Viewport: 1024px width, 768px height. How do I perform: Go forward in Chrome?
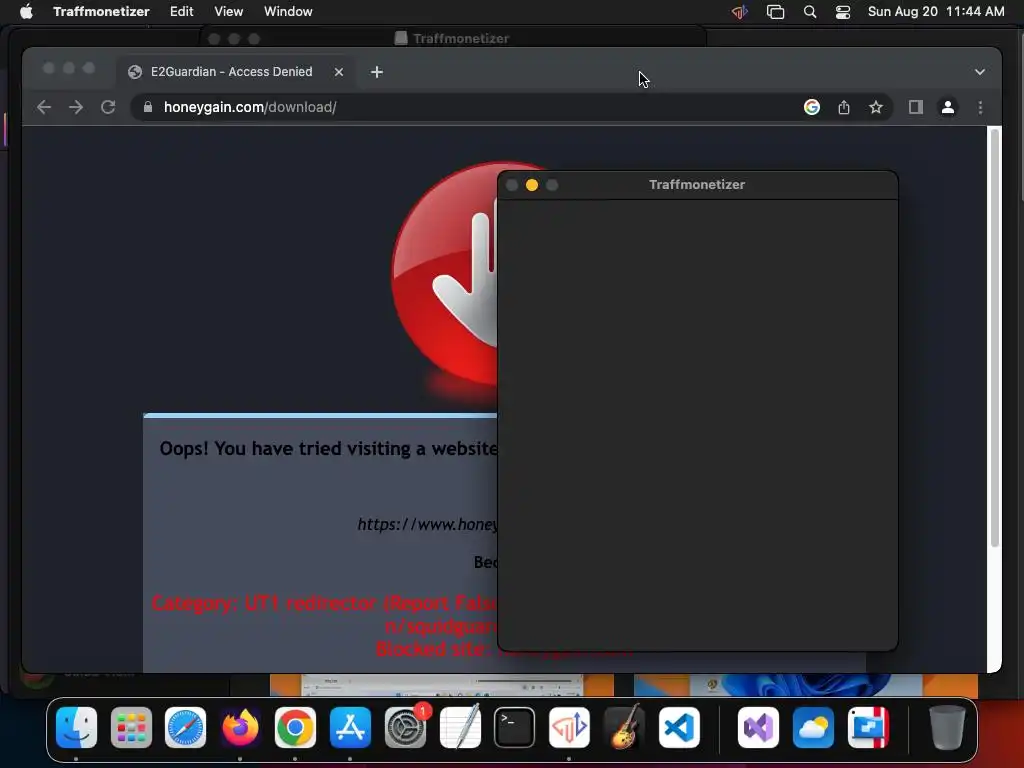pyautogui.click(x=76, y=107)
